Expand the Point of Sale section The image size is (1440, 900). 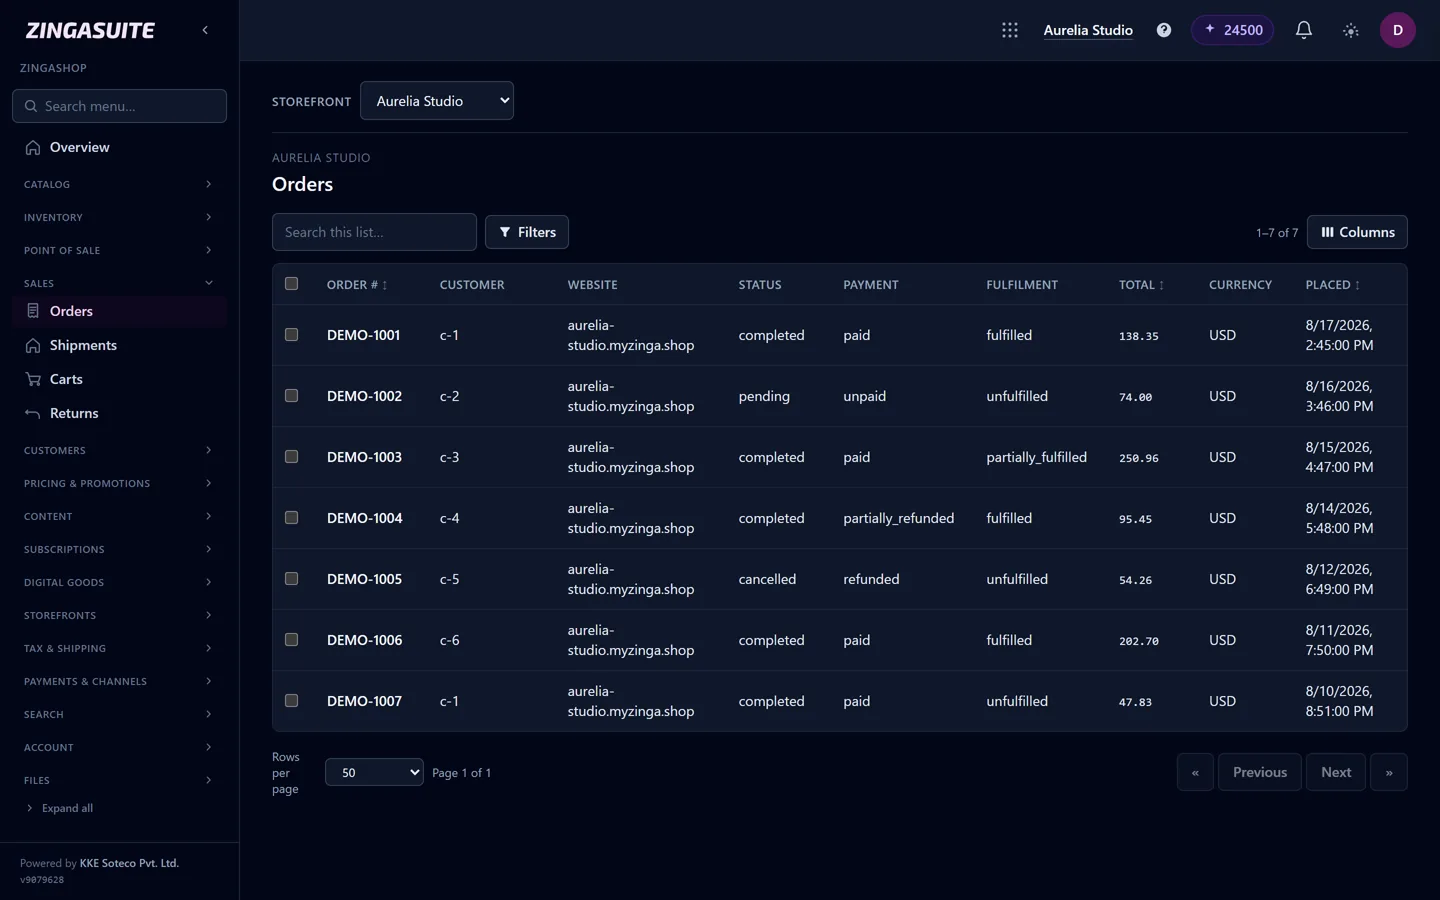(x=119, y=250)
